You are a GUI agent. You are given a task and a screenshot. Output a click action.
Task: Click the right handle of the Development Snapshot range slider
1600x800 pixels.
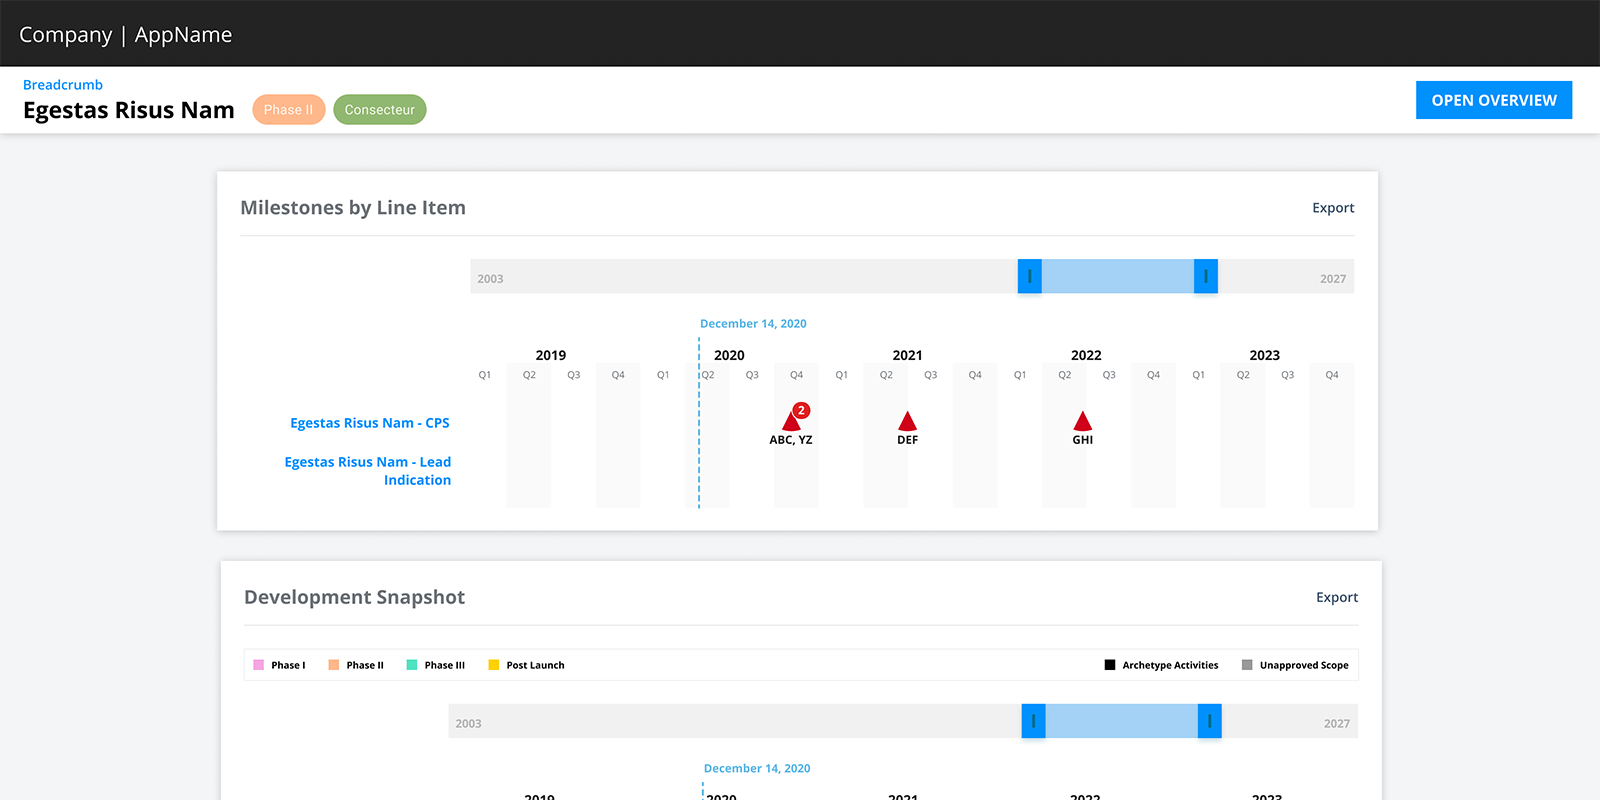coord(1210,721)
